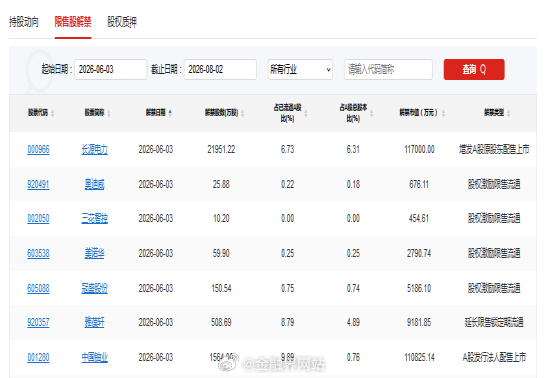Sort by 解禁股数(万股) arrows
The width and height of the screenshot is (547, 378).
[242, 113]
